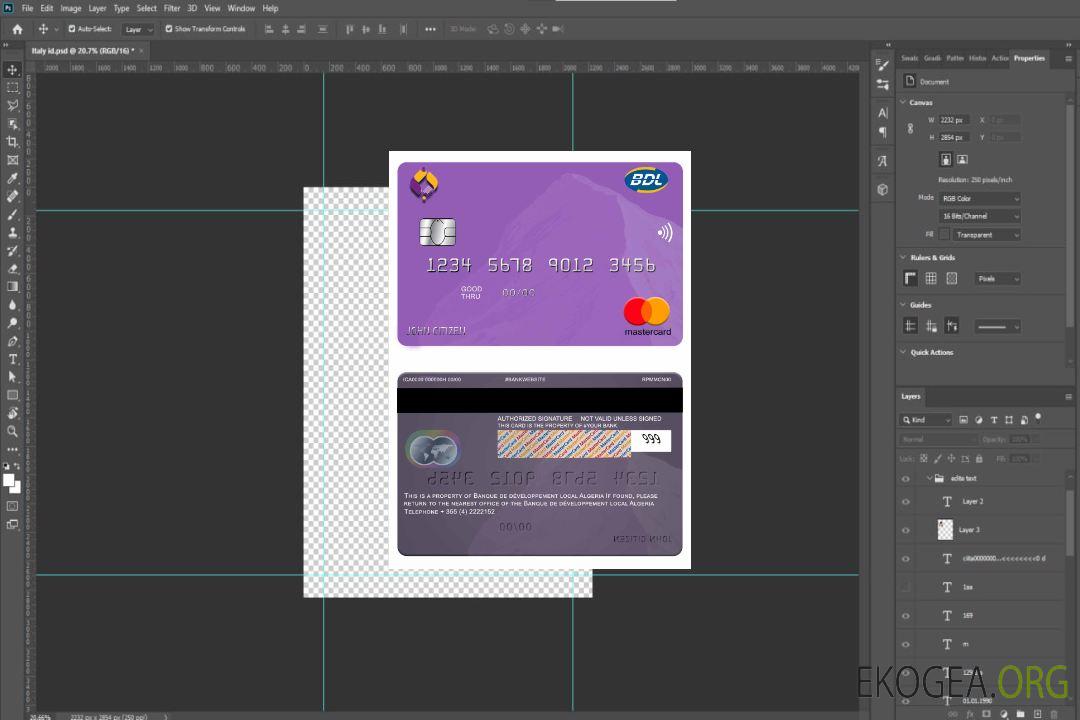Screen dimensions: 1080x720
Task: Select the Eraser tool
Action: 12,269
